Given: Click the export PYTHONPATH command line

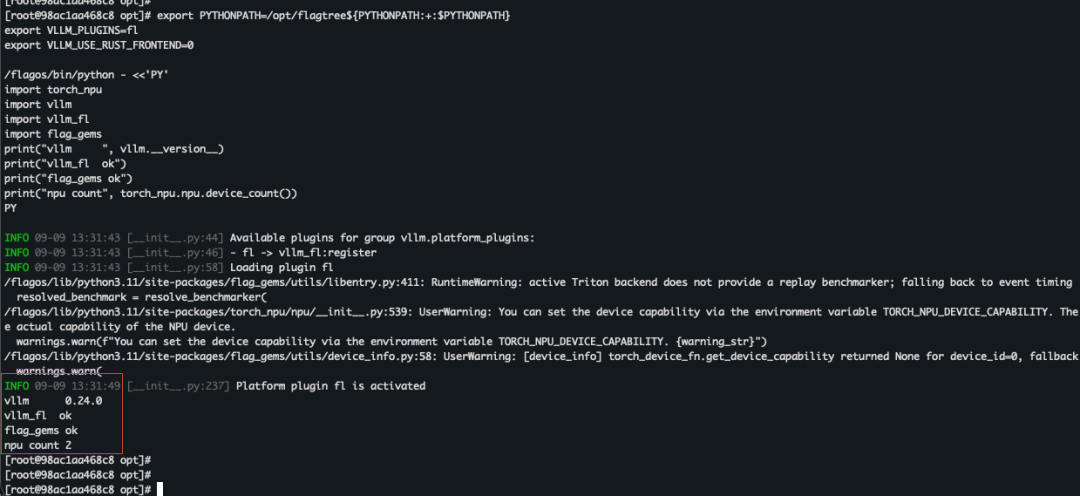Looking at the screenshot, I should 333,15.
